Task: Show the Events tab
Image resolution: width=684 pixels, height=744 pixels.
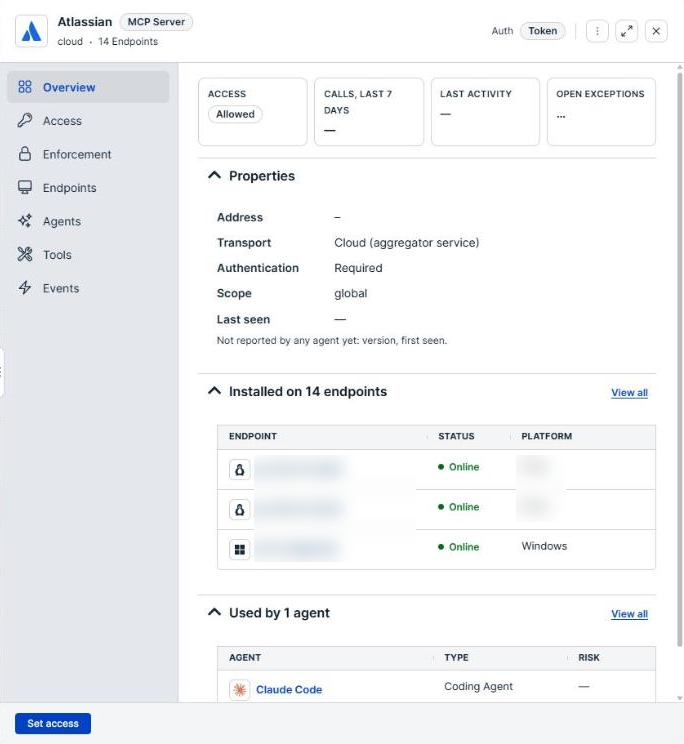Action: (x=88, y=288)
